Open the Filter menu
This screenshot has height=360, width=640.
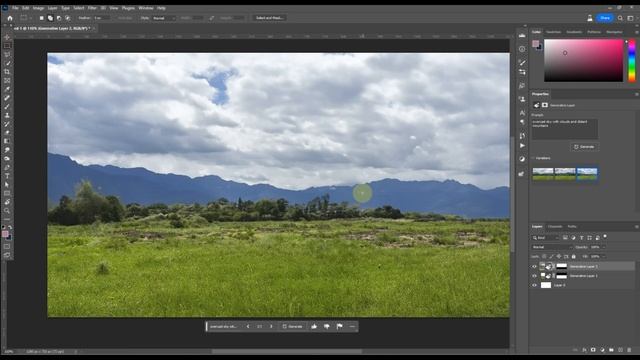coord(92,8)
